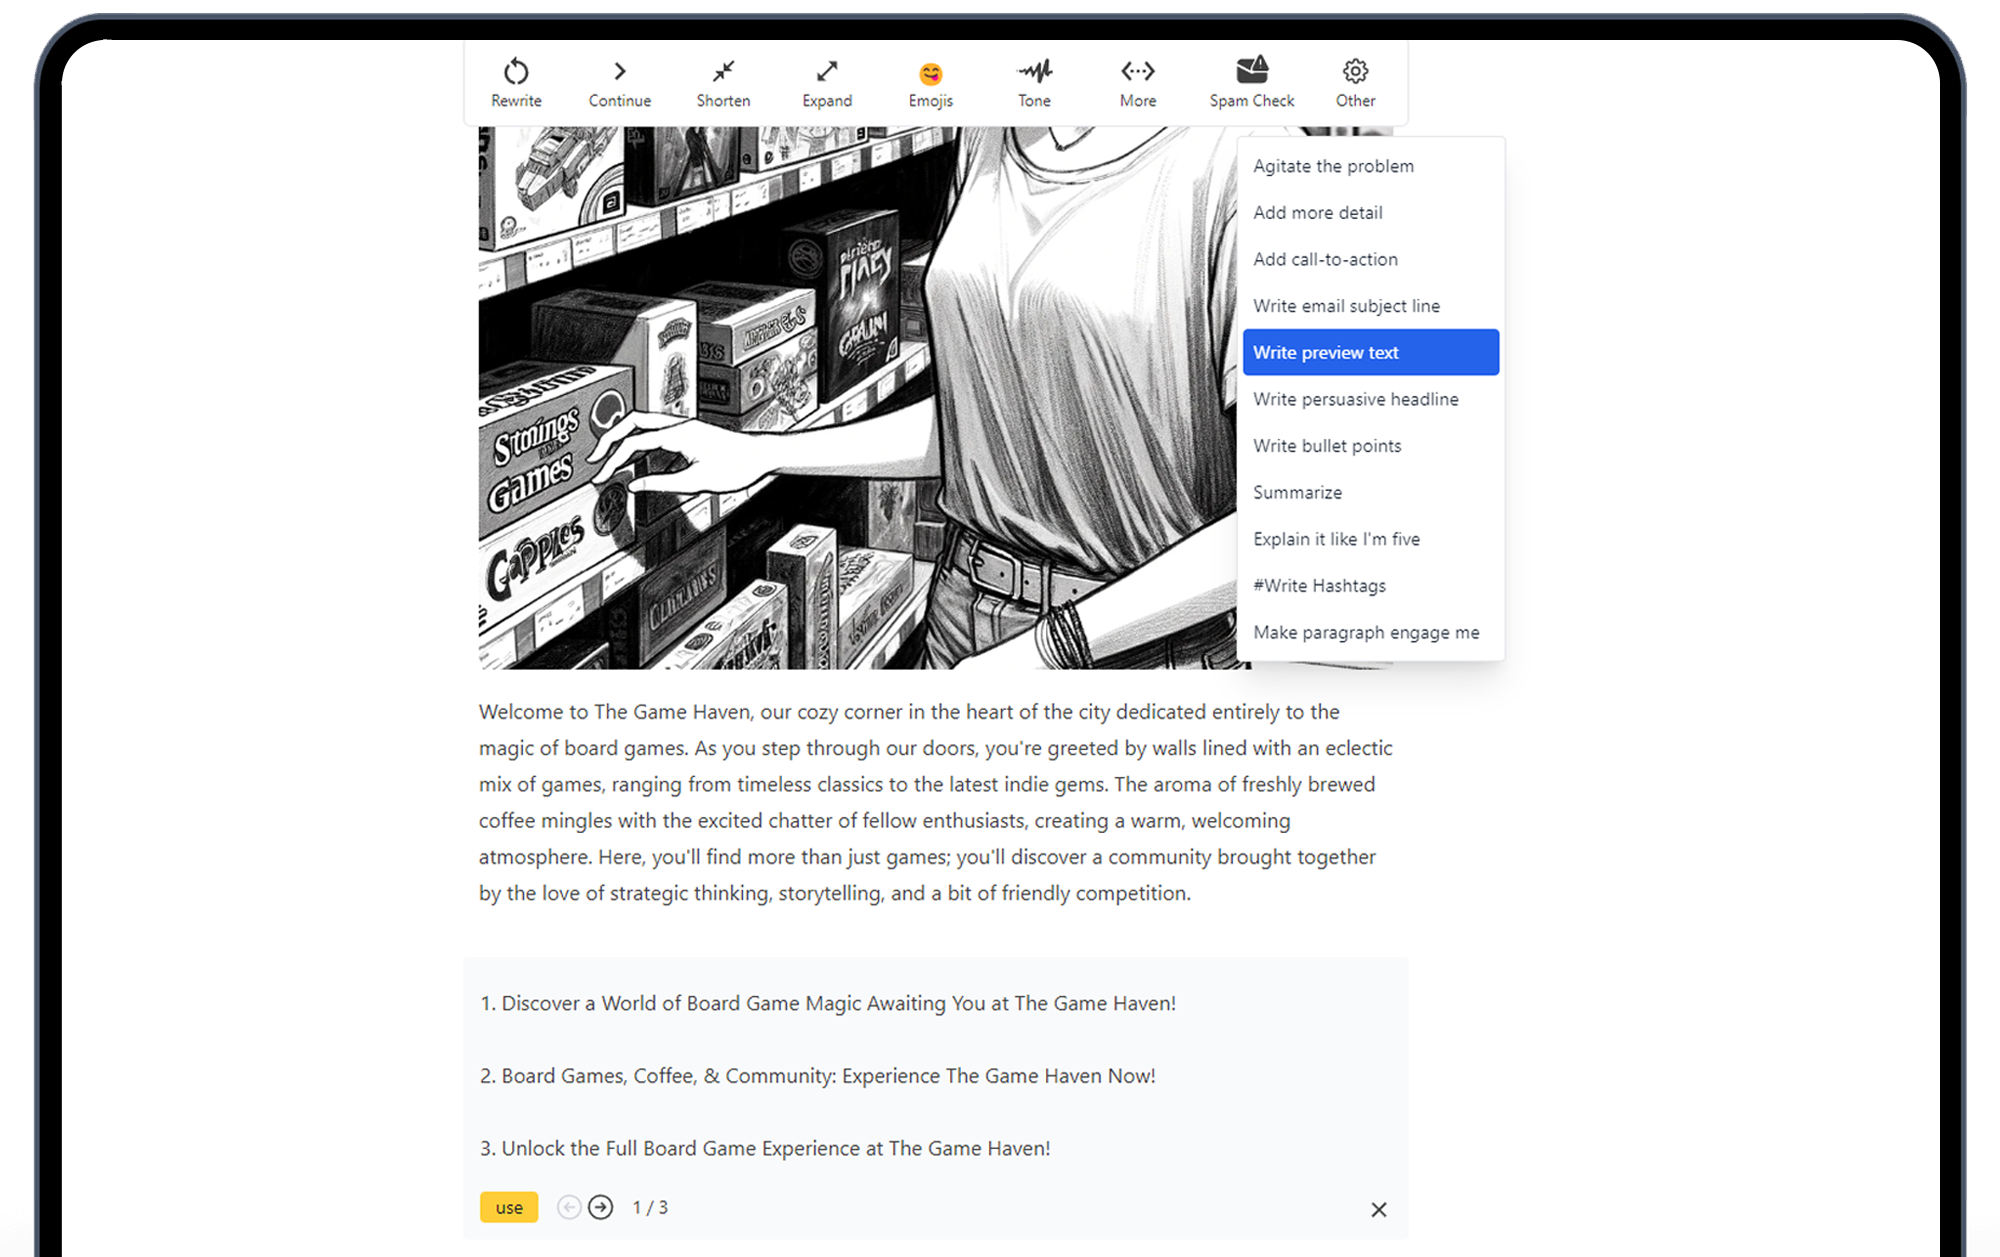Choose Write email subject line
2000x1257 pixels.
tap(1346, 306)
